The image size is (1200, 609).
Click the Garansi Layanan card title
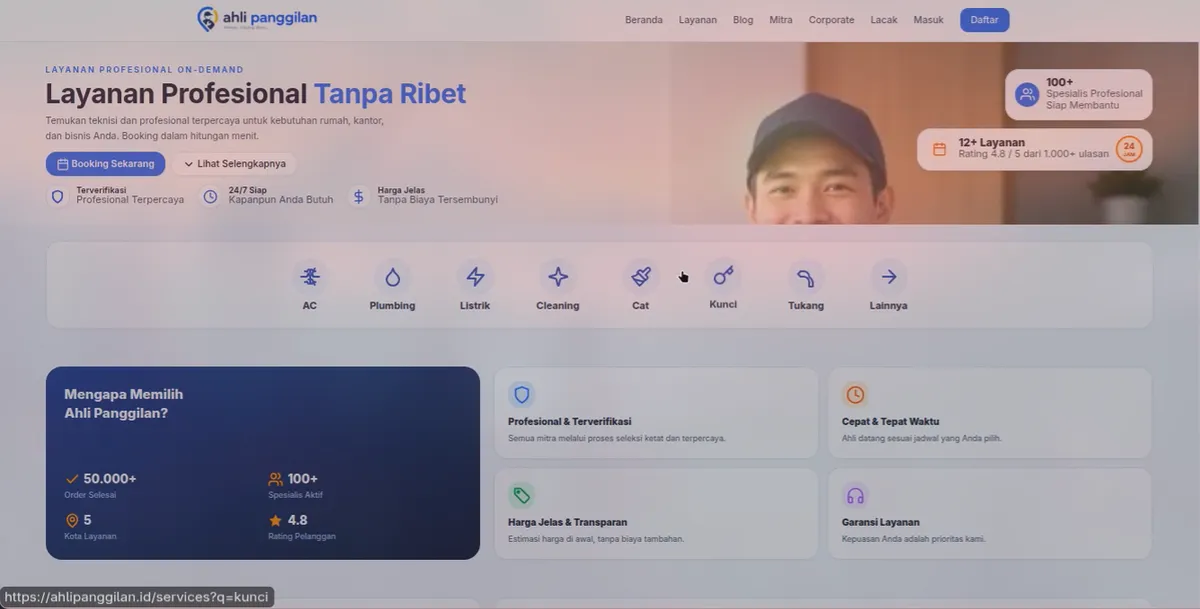click(x=881, y=523)
